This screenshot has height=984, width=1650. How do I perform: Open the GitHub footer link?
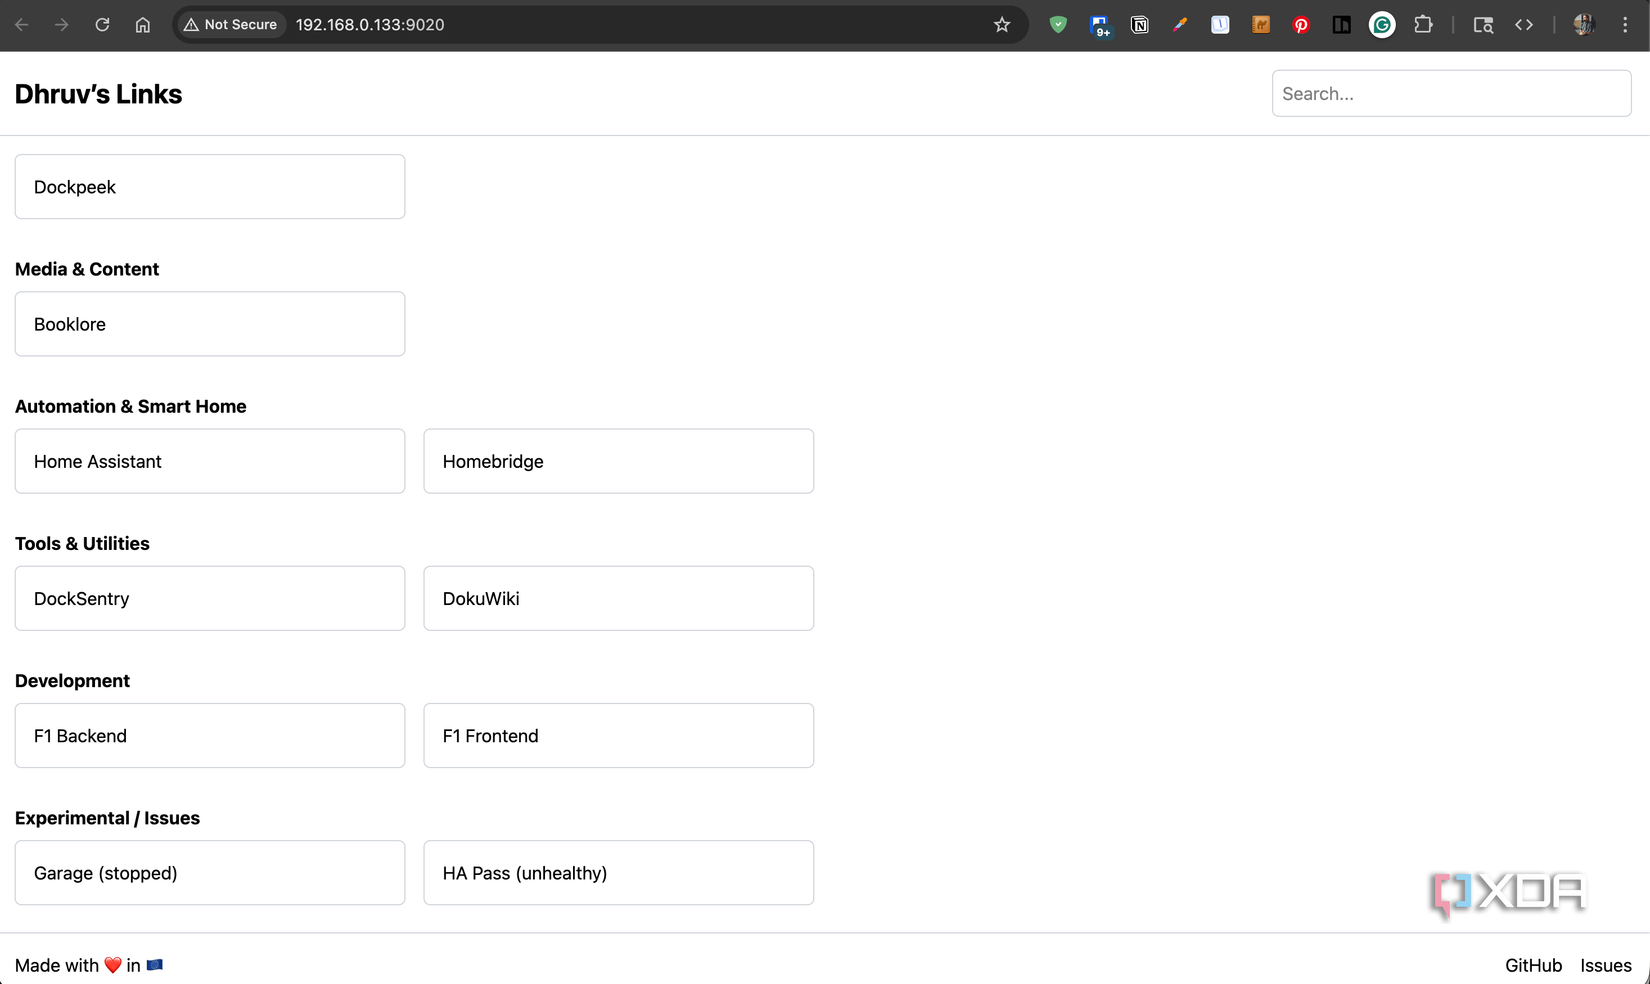point(1533,965)
